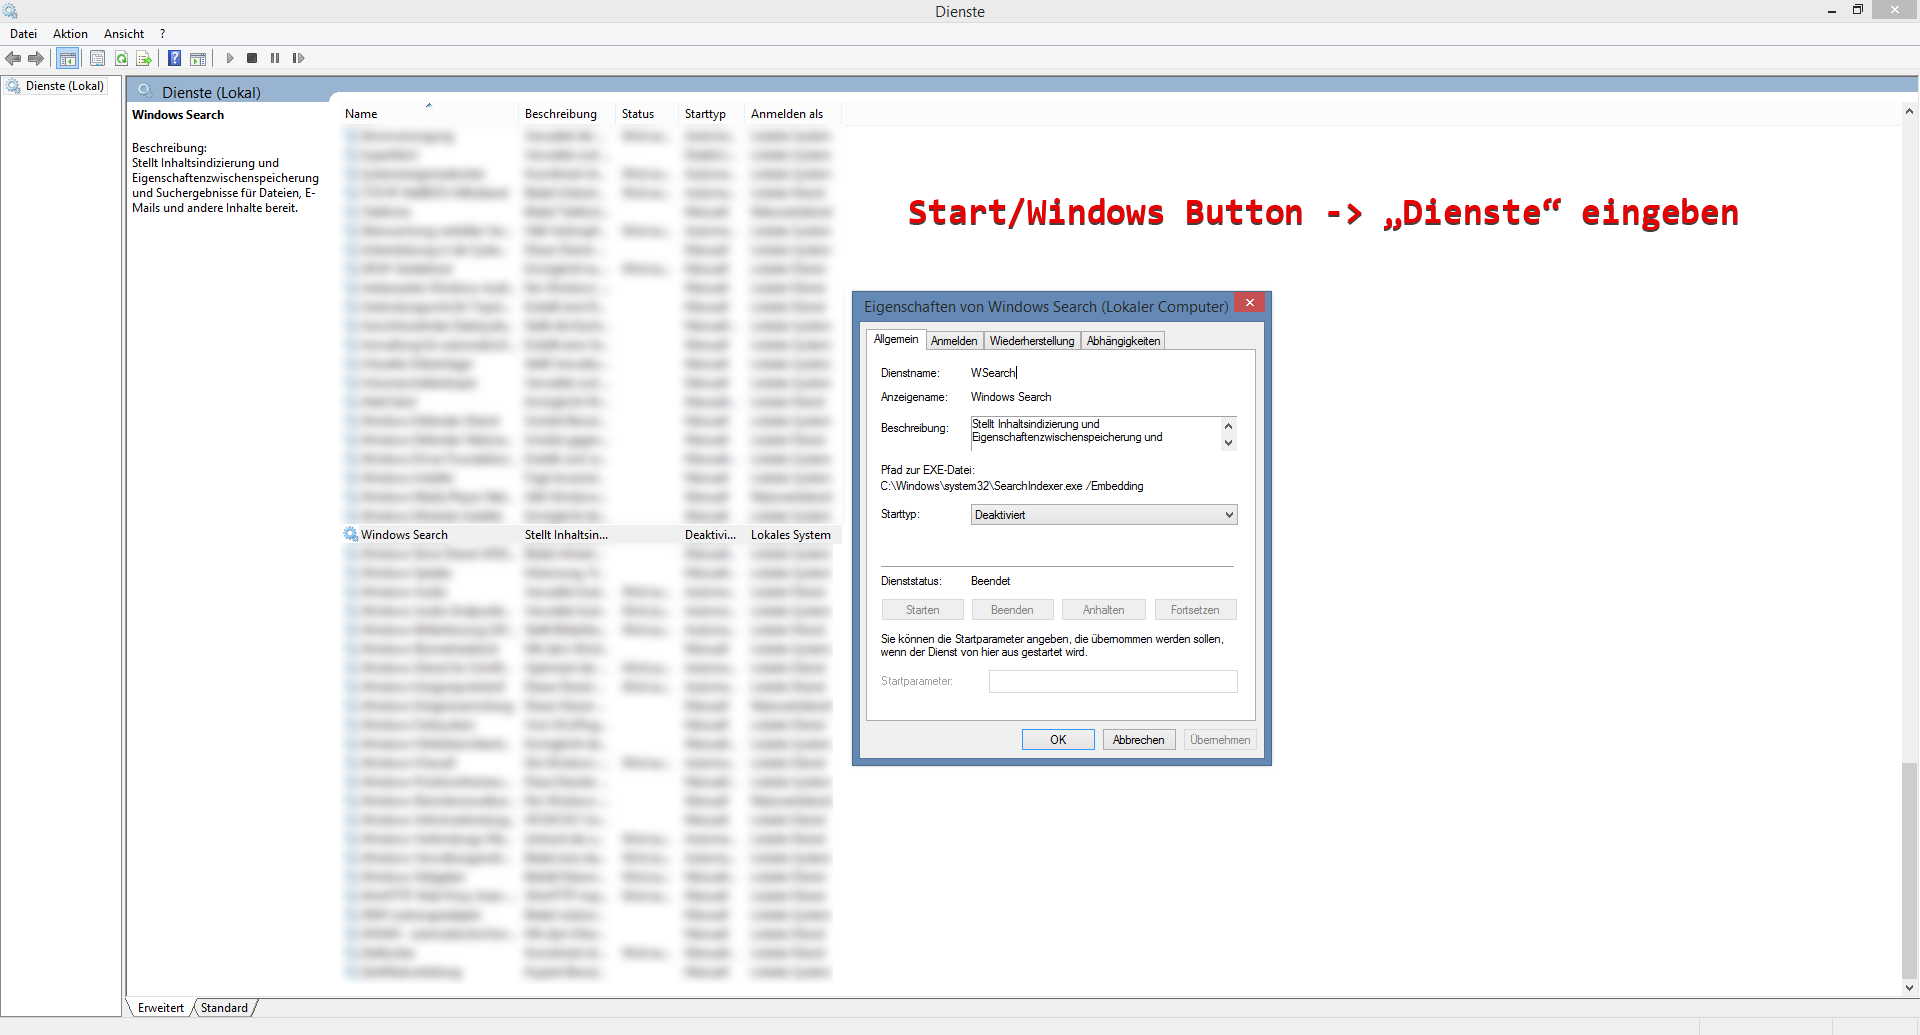This screenshot has width=1920, height=1035.
Task: Click the Pause service toolbar icon
Action: point(275,58)
